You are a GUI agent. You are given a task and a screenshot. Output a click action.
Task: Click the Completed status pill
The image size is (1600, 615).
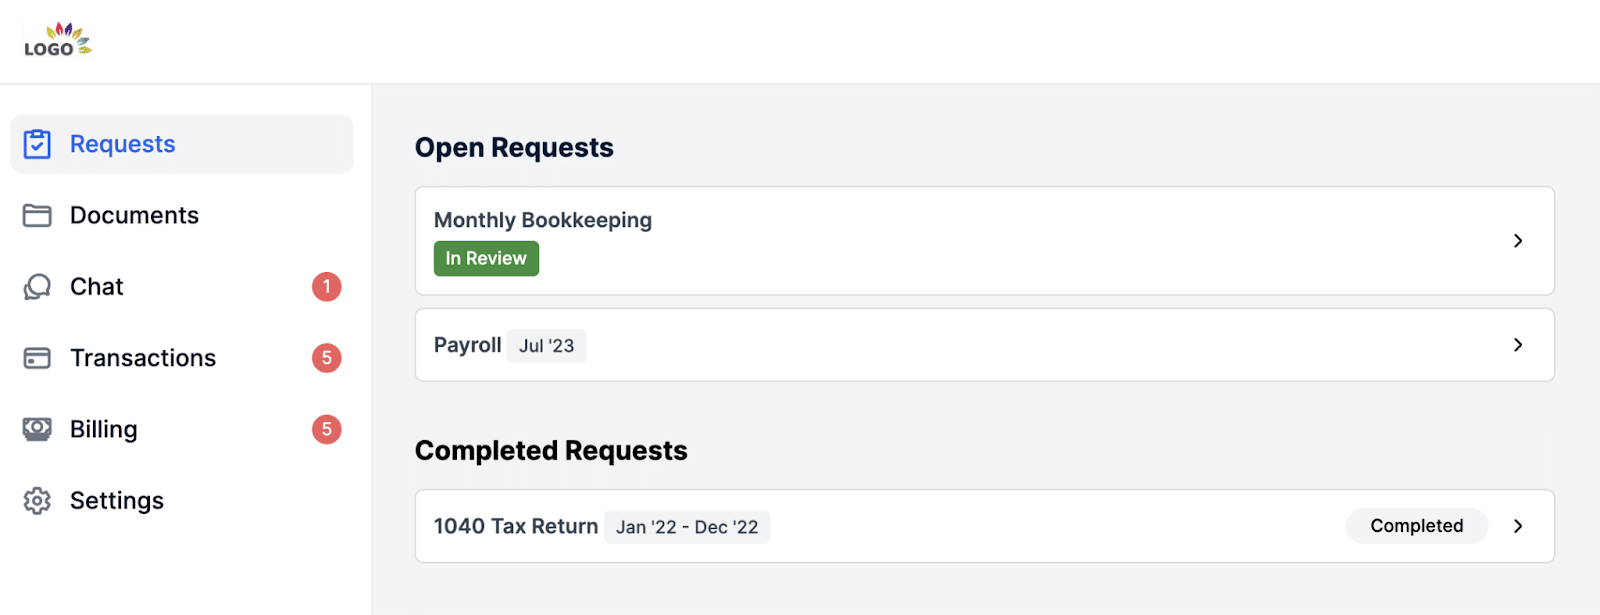pos(1416,525)
